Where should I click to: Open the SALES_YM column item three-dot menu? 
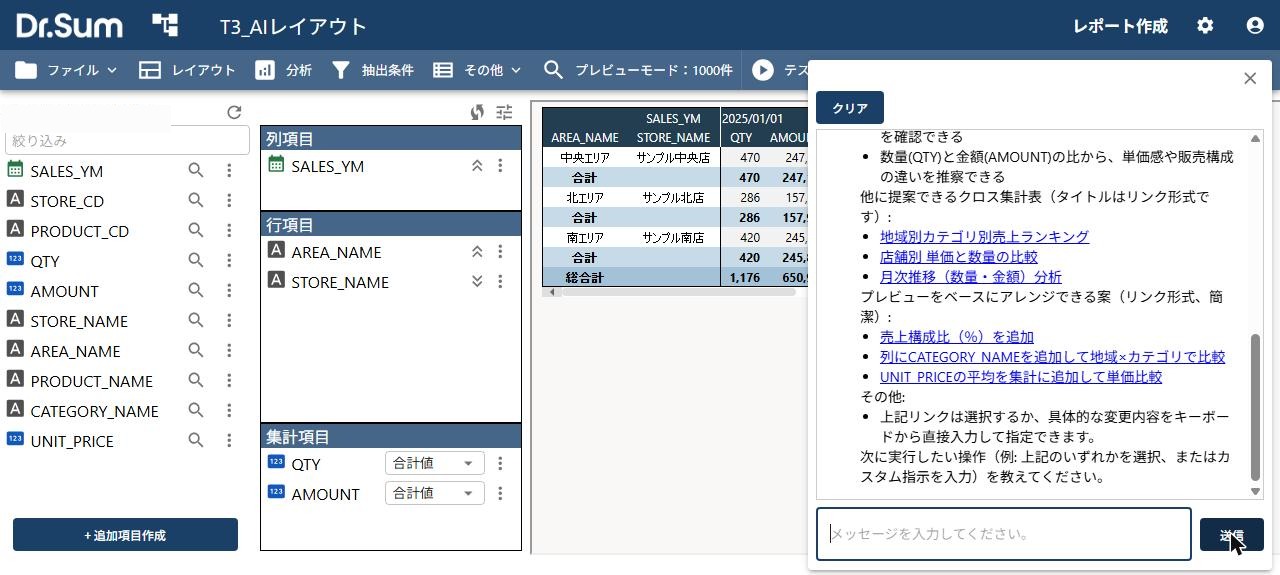pyautogui.click(x=500, y=166)
